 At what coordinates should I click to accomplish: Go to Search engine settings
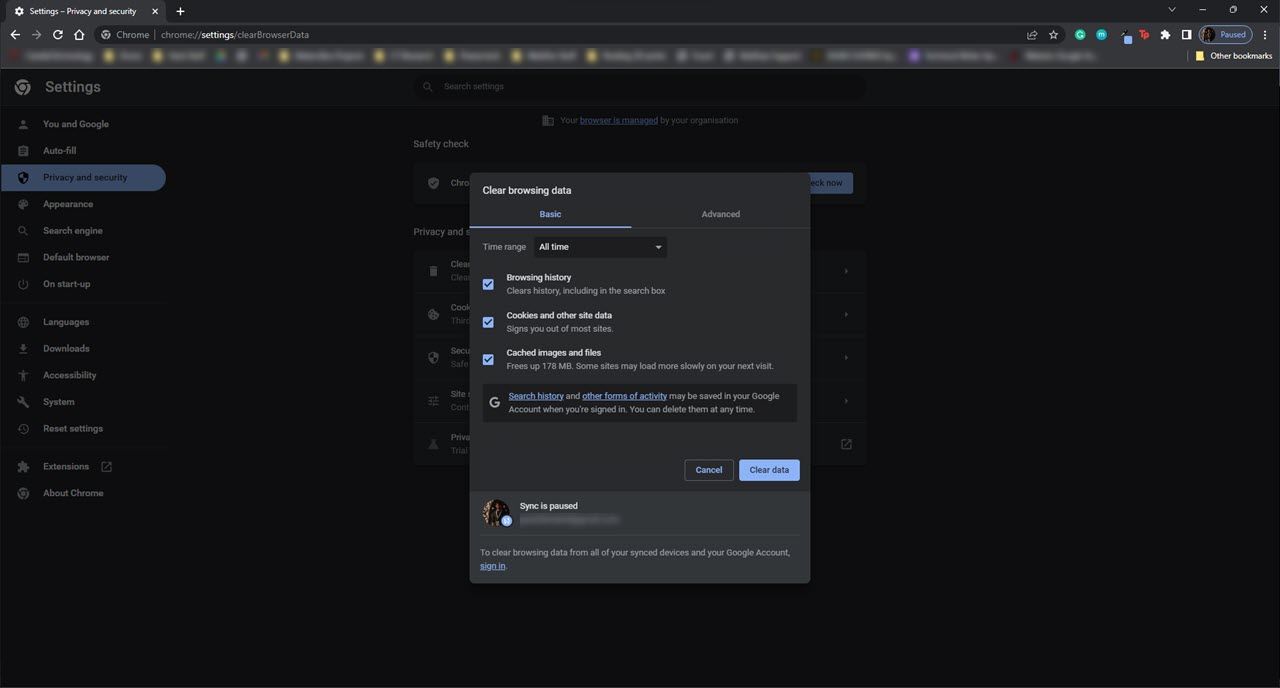click(73, 231)
